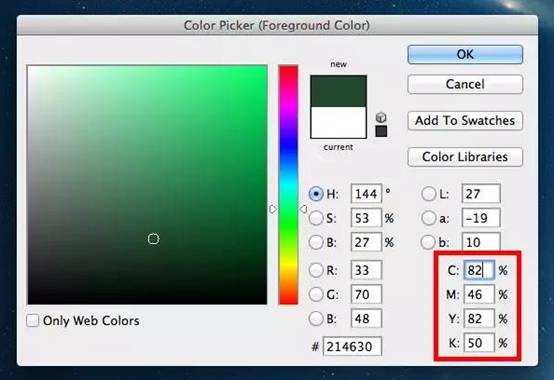The height and width of the screenshot is (380, 554).
Task: Select the L lightness radio button
Action: click(429, 194)
